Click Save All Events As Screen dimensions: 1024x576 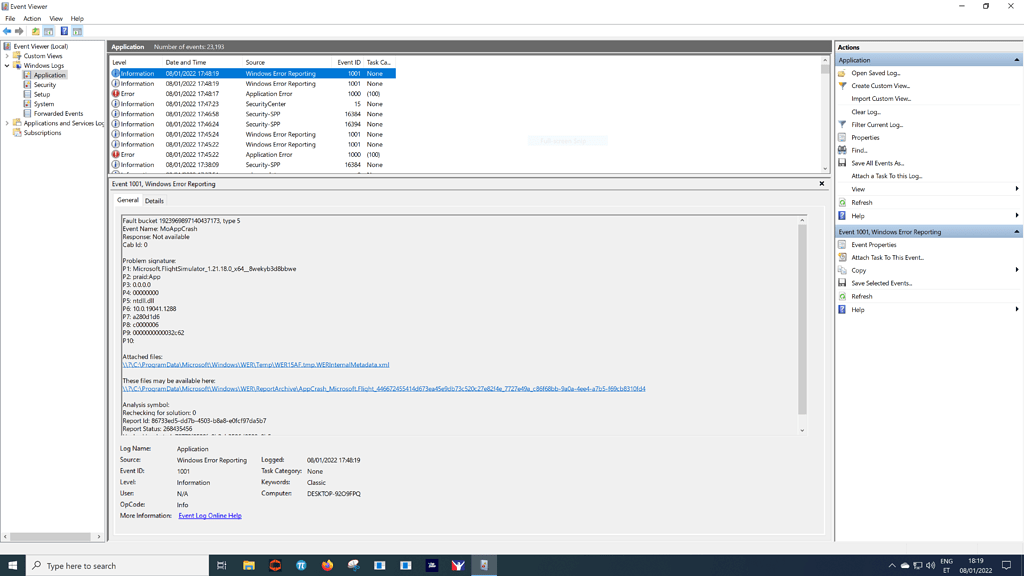878,163
